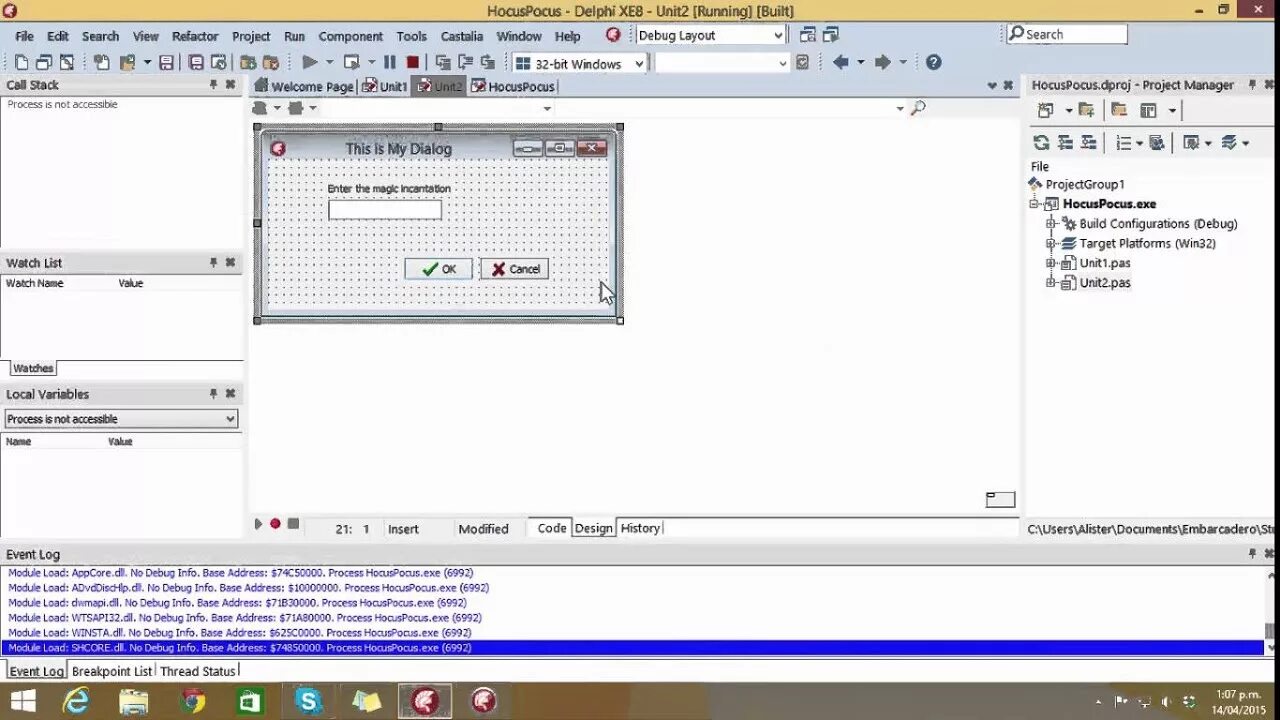The height and width of the screenshot is (720, 1280).
Task: Open Local Variables process dropdown
Action: [230, 419]
